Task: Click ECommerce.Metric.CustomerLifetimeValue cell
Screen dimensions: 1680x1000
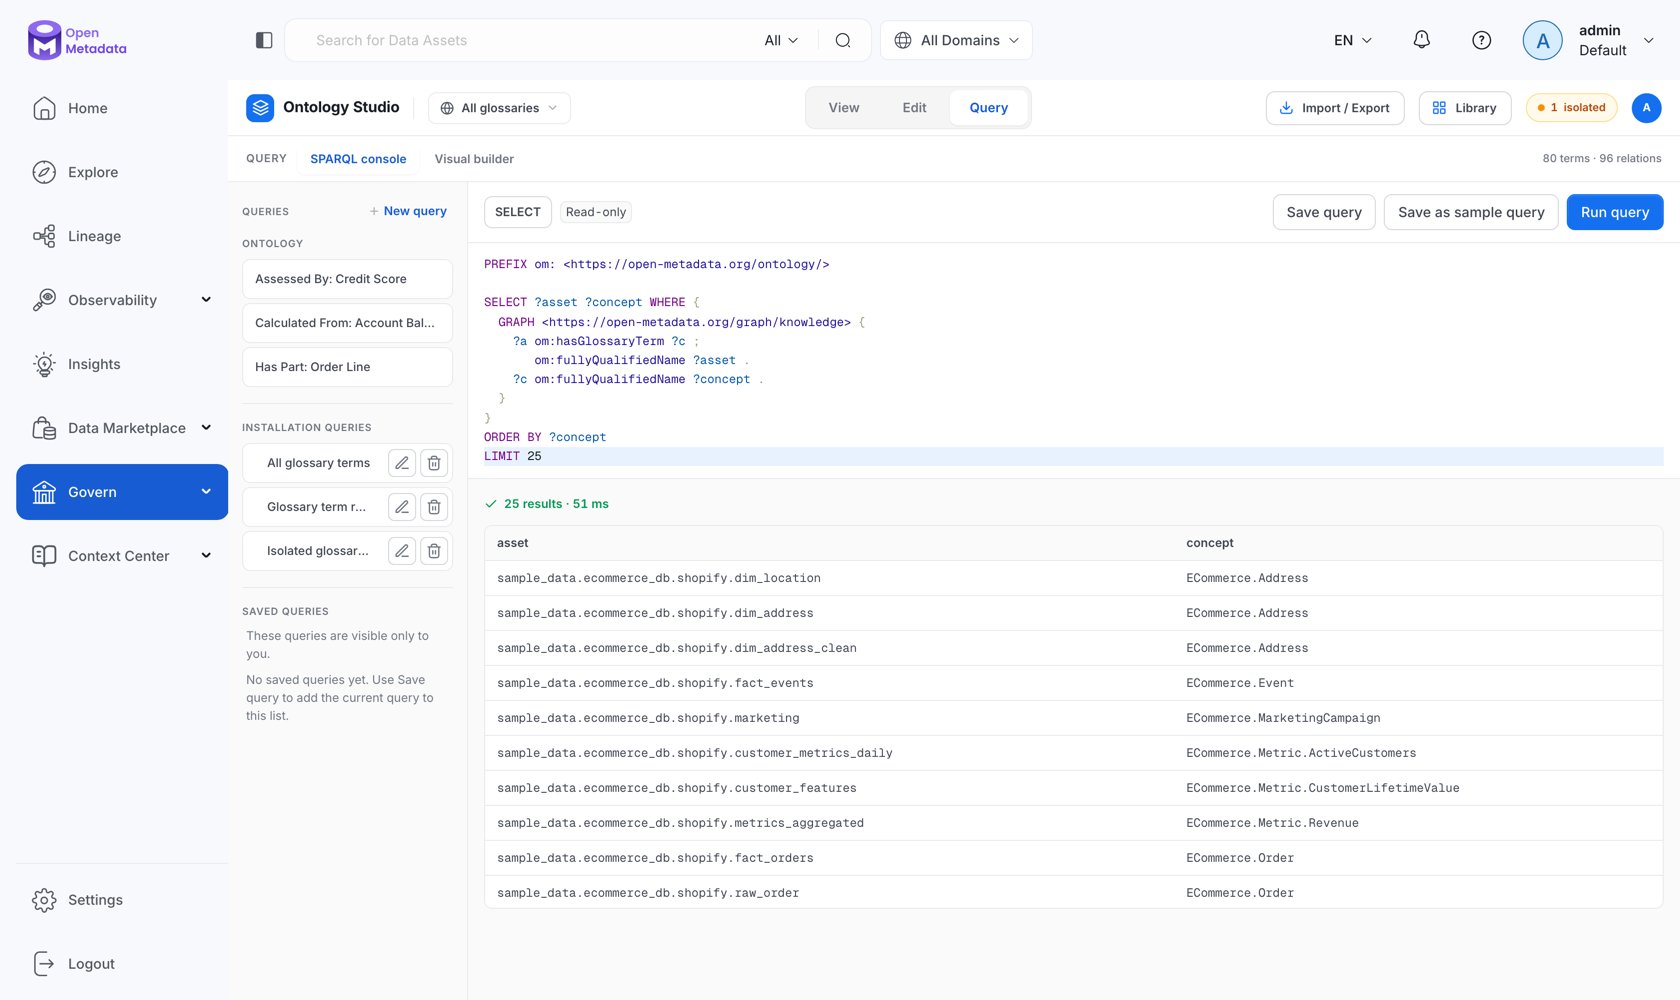Action: pyautogui.click(x=1323, y=788)
